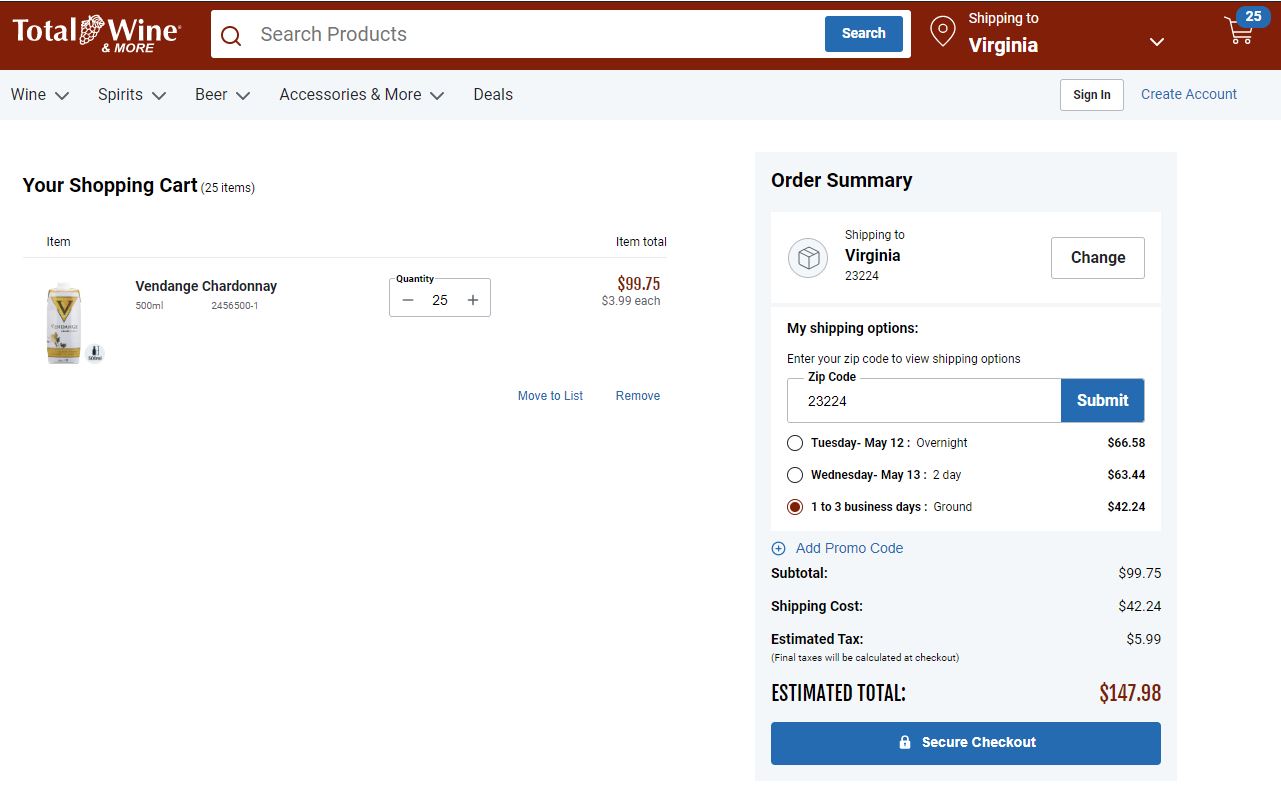Screen dimensions: 1281x789
Task: Click the $3.99 each unit price
Action: 631,301
